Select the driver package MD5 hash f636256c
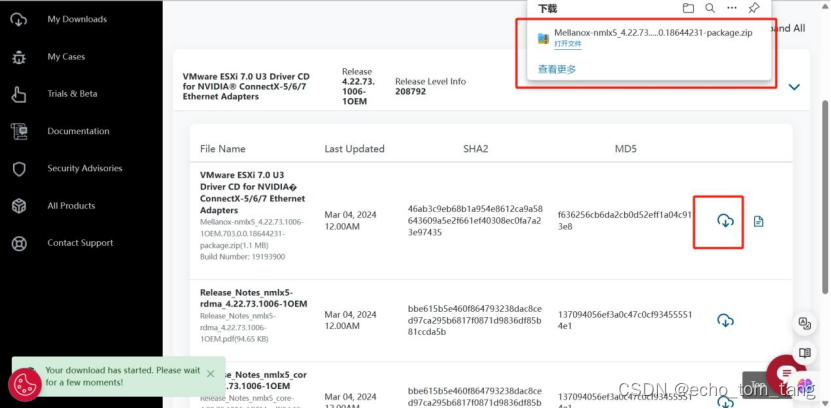This screenshot has height=409, width=831. (x=625, y=221)
